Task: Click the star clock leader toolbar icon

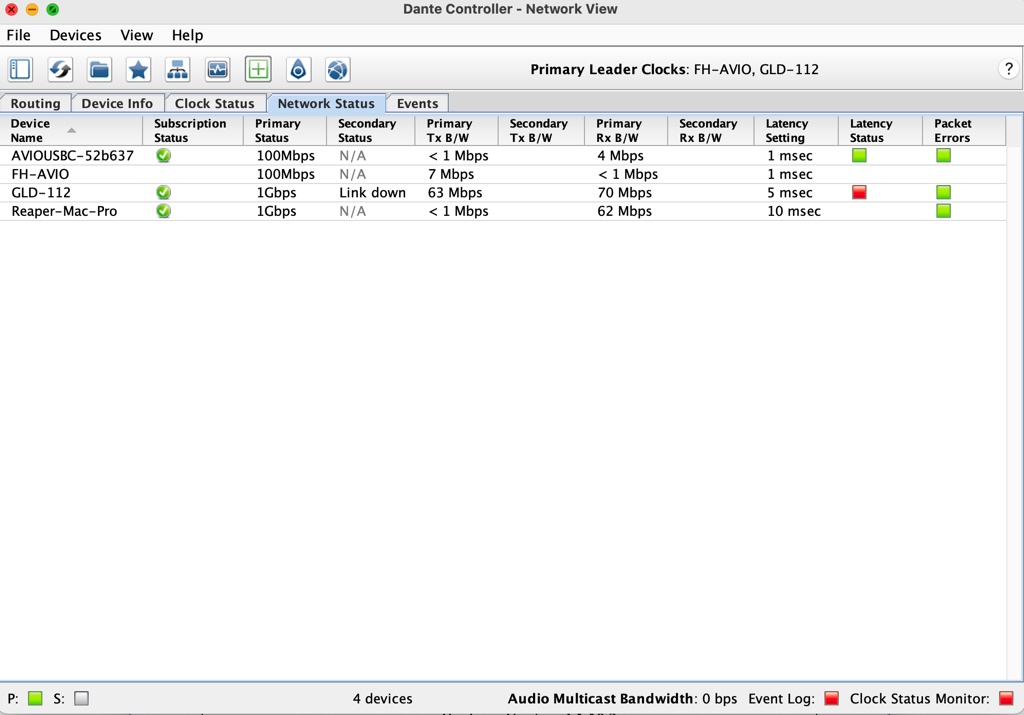Action: coord(138,69)
